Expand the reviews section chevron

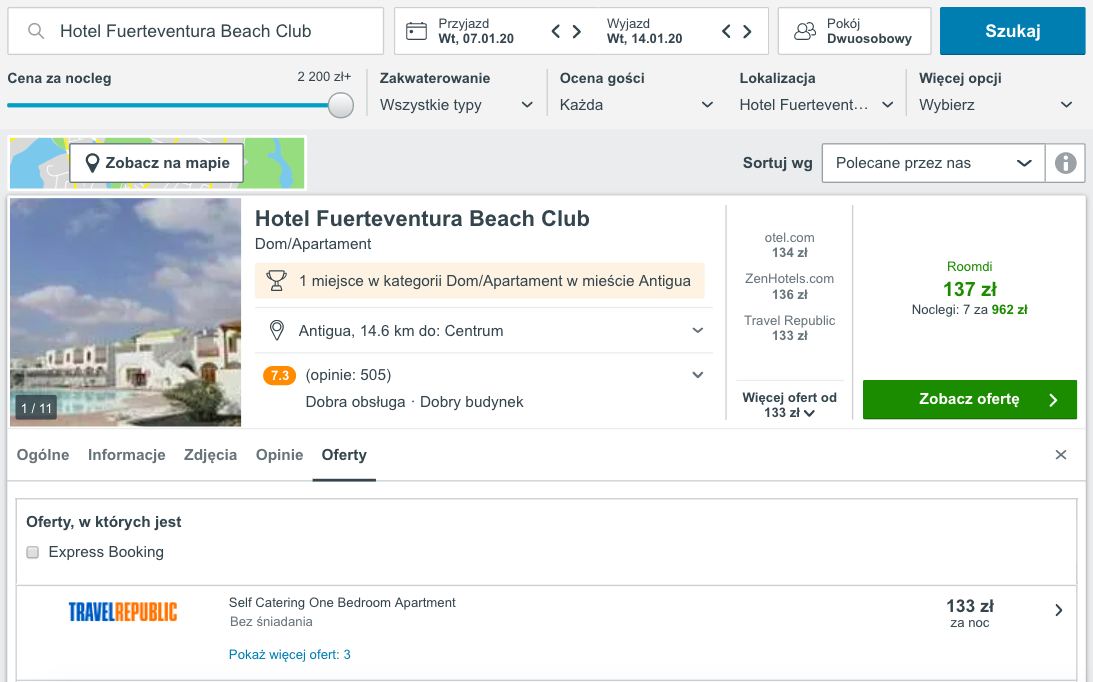click(698, 375)
